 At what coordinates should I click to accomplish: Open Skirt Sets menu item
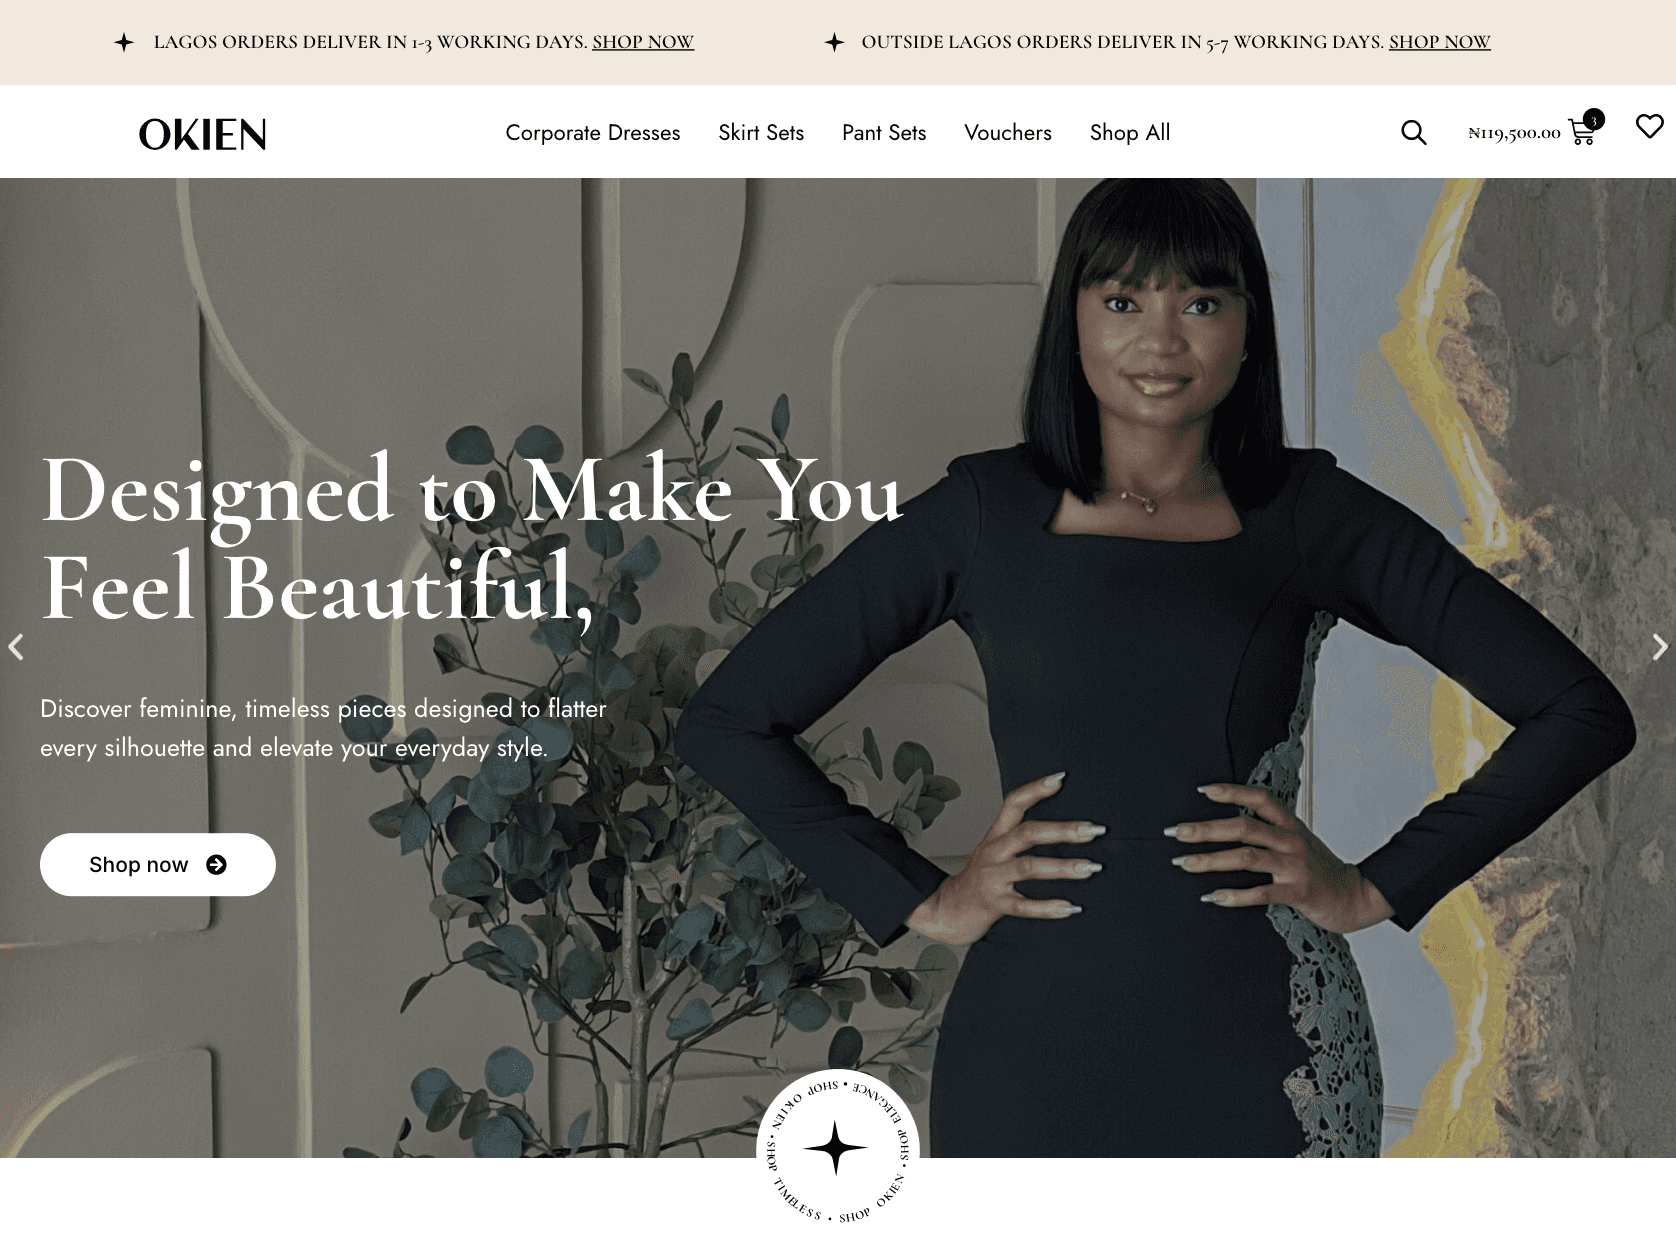pyautogui.click(x=761, y=133)
